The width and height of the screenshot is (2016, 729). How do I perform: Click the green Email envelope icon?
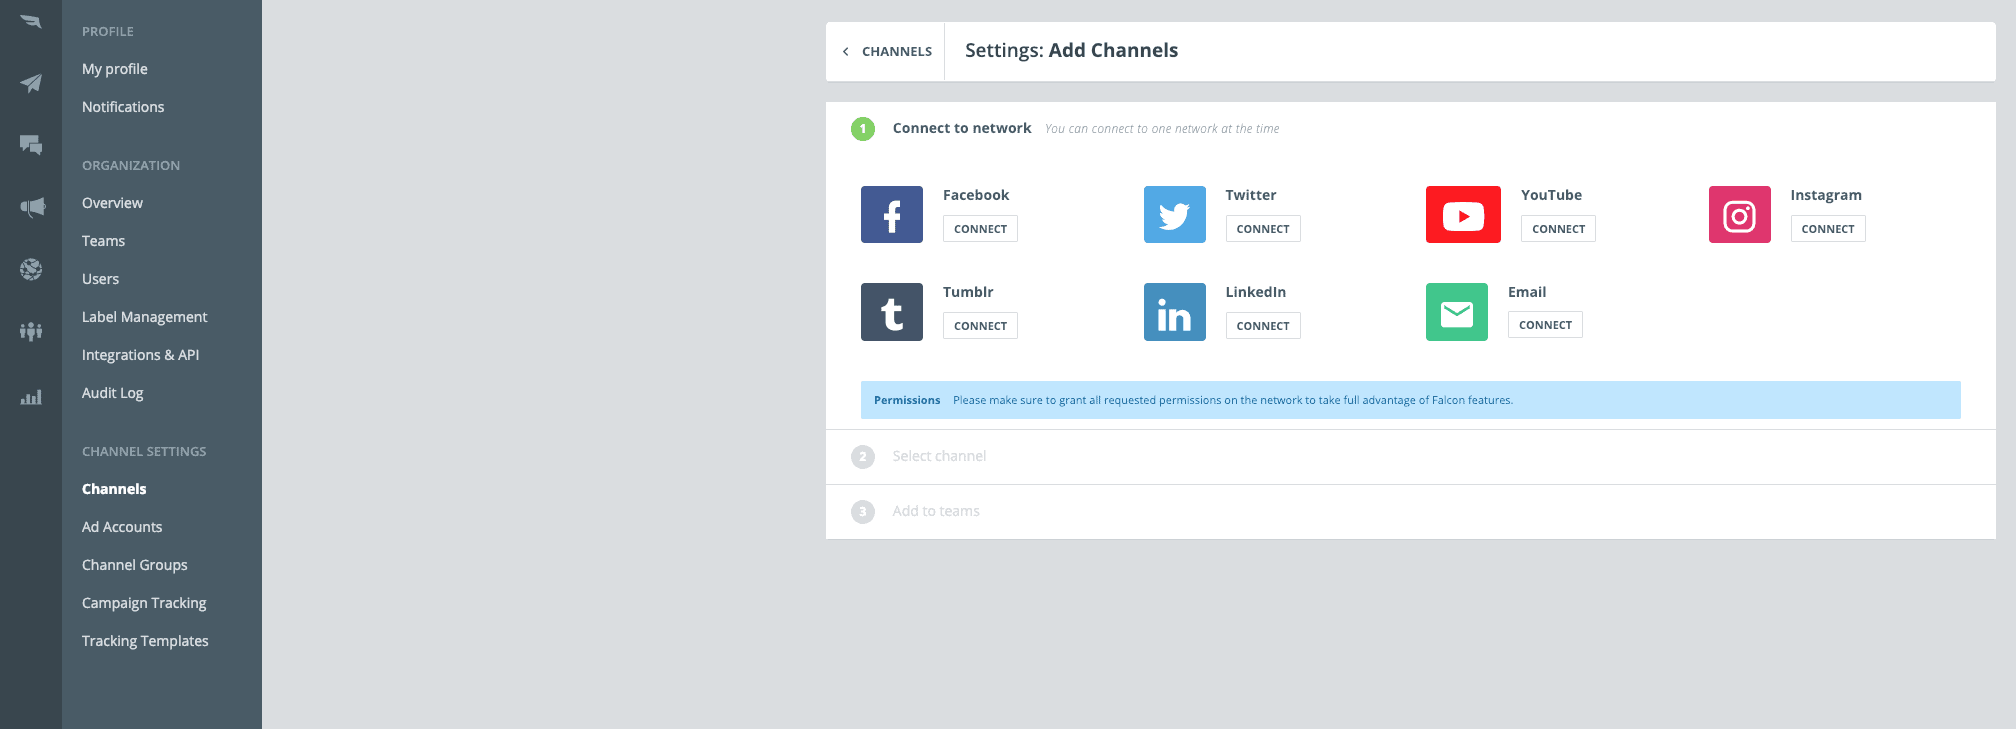[x=1457, y=312]
